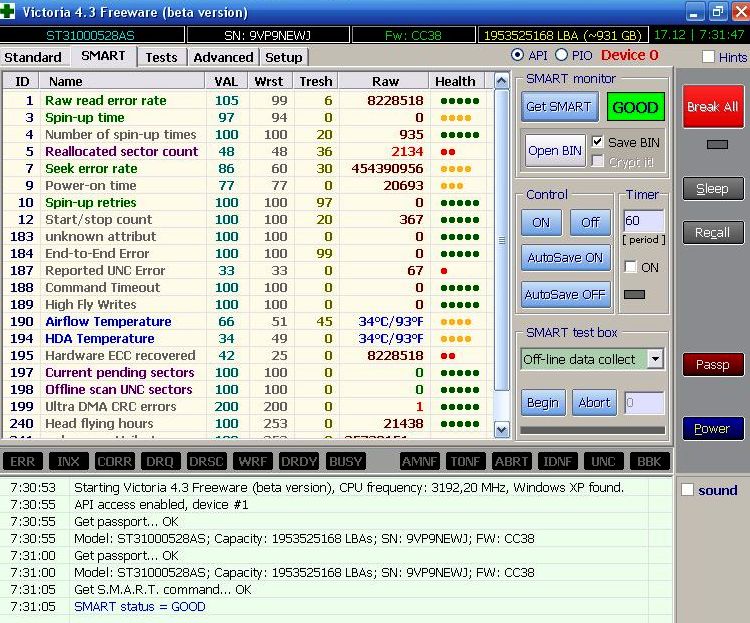The height and width of the screenshot is (623, 750).
Task: Click the ABRT error indicator
Action: pos(511,461)
